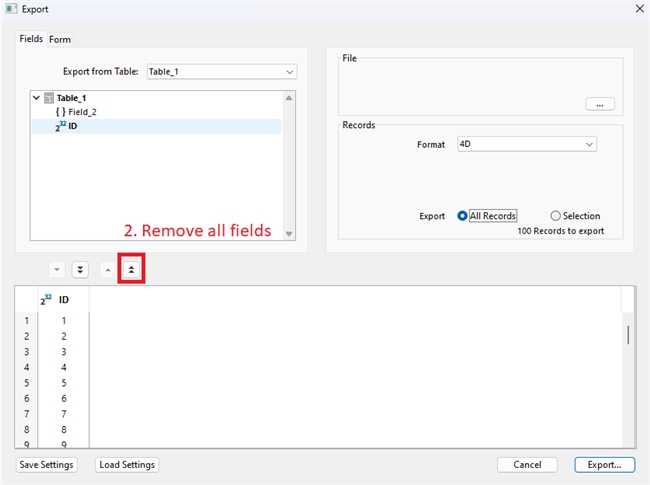Click the Remove all fields double-up arrow button
The image size is (650, 485).
pyautogui.click(x=132, y=270)
